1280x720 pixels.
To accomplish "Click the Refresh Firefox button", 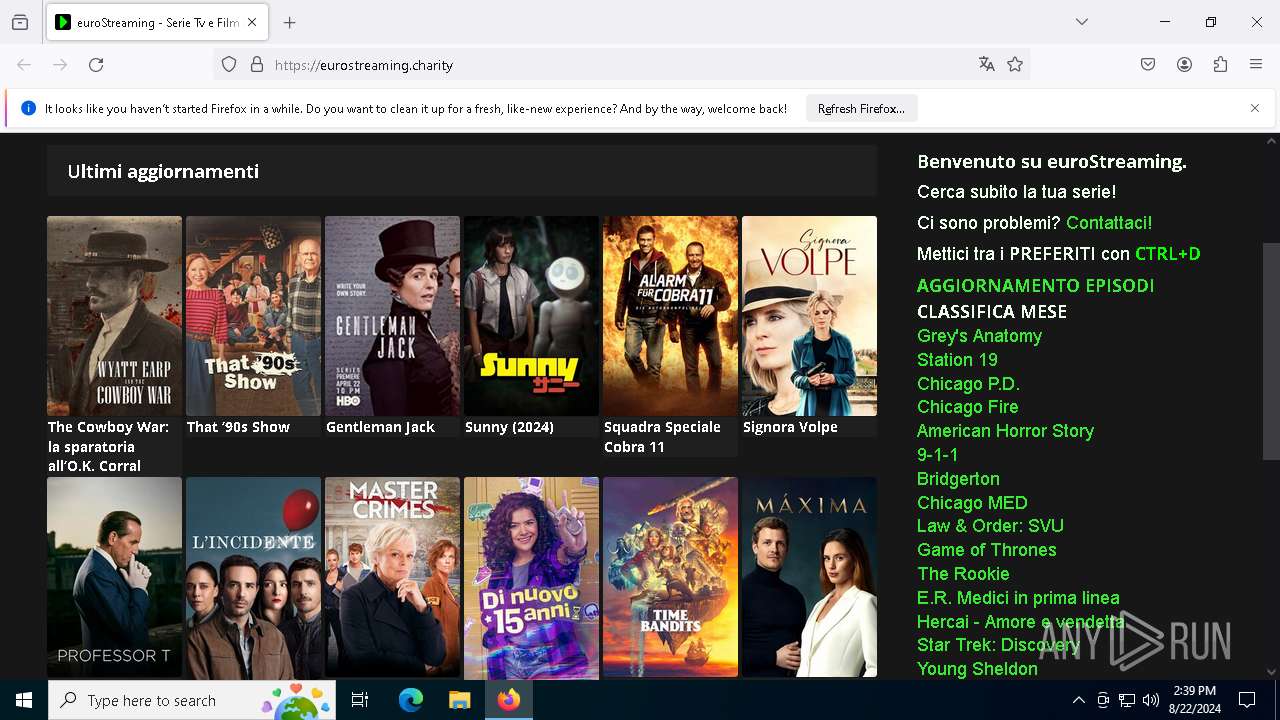I will pyautogui.click(x=861, y=108).
